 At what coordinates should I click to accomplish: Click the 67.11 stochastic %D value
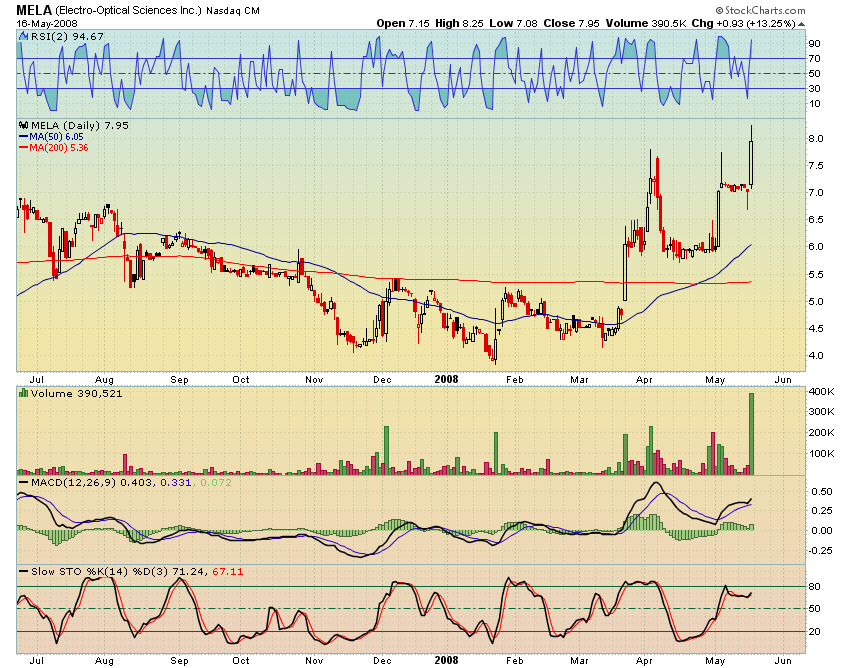coord(228,571)
